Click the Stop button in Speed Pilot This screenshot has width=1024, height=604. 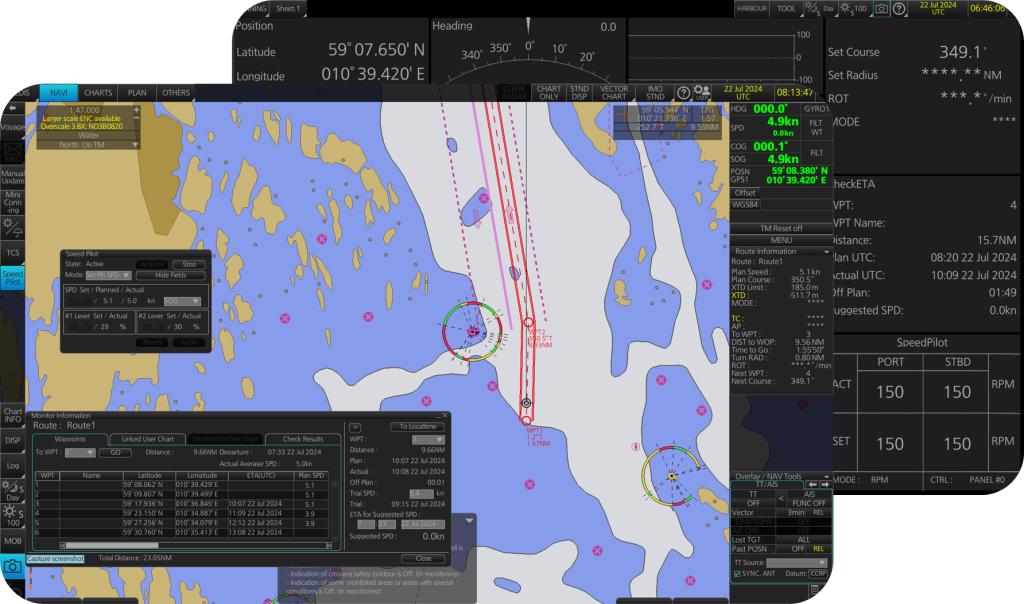coord(189,264)
